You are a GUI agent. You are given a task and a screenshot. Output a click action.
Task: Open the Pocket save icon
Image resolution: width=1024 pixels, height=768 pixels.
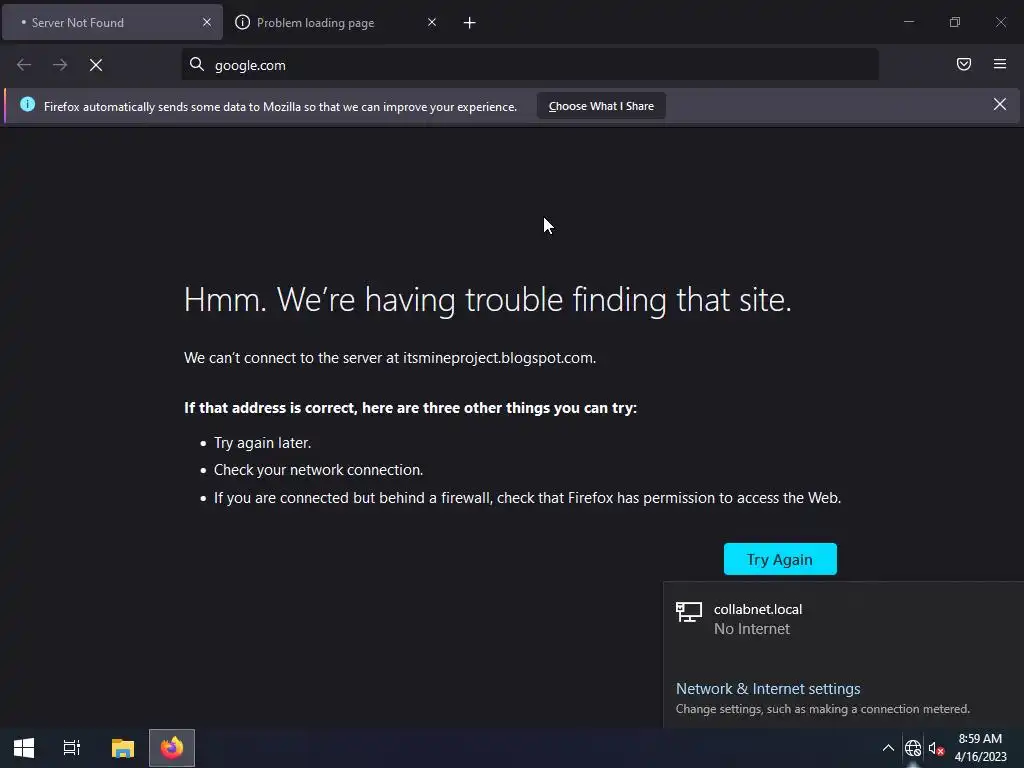[964, 64]
